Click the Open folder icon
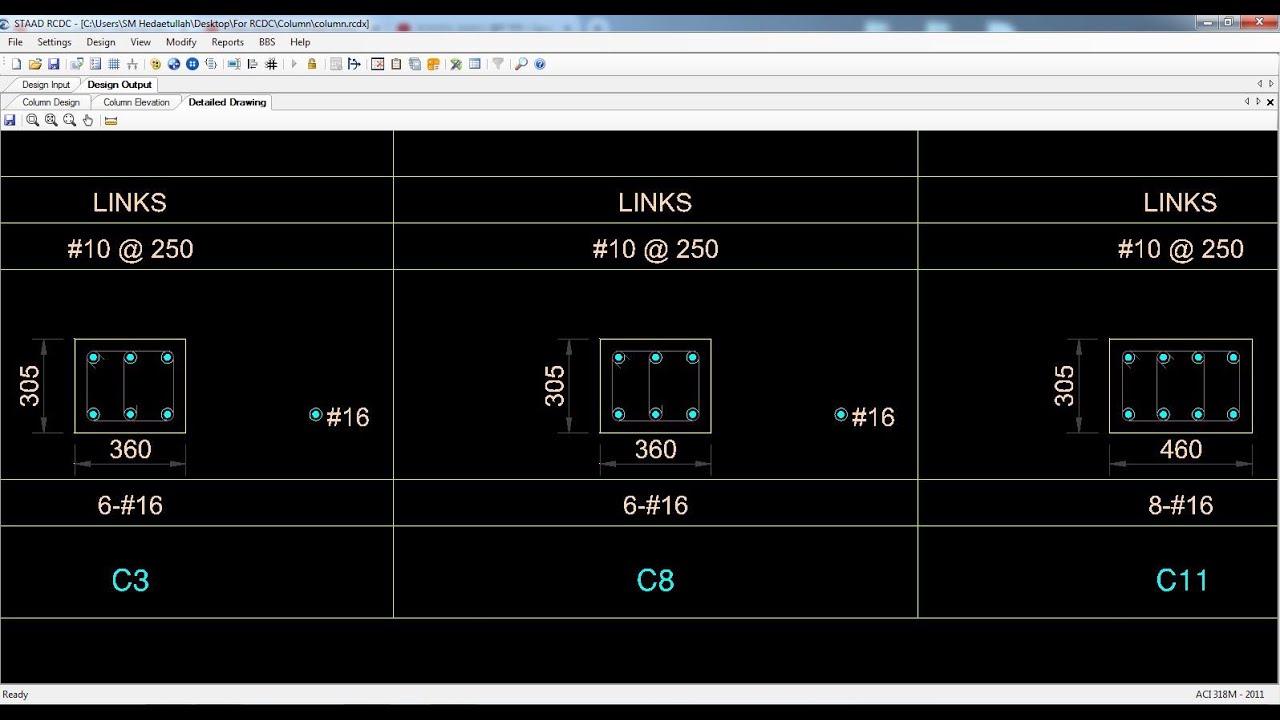Viewport: 1280px width, 720px height. [35, 64]
